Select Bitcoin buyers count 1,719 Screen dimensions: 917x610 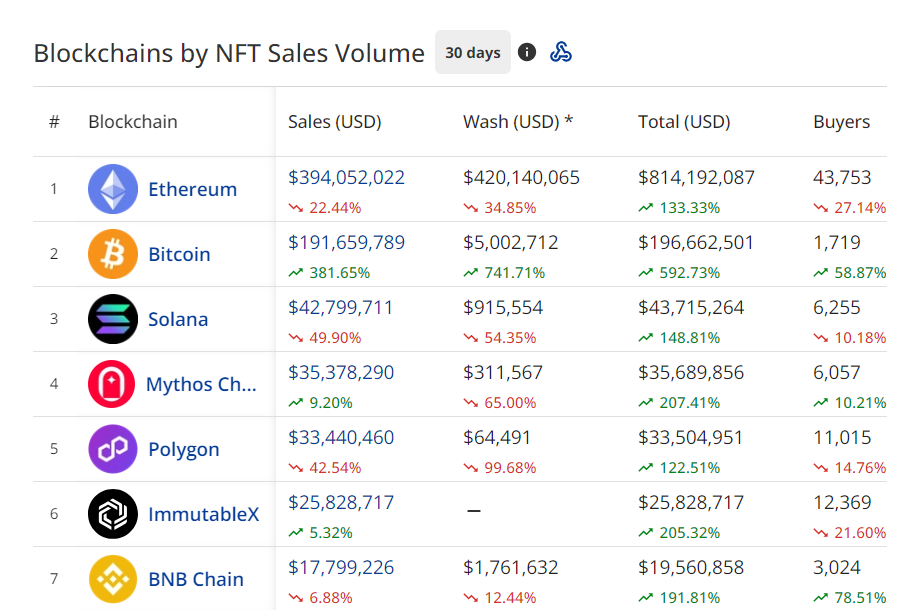coord(837,242)
